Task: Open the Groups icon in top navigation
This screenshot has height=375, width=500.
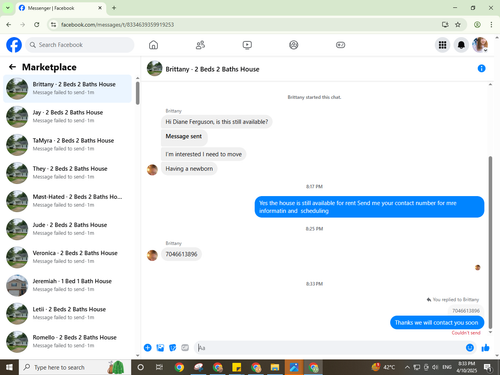Action: click(x=294, y=45)
